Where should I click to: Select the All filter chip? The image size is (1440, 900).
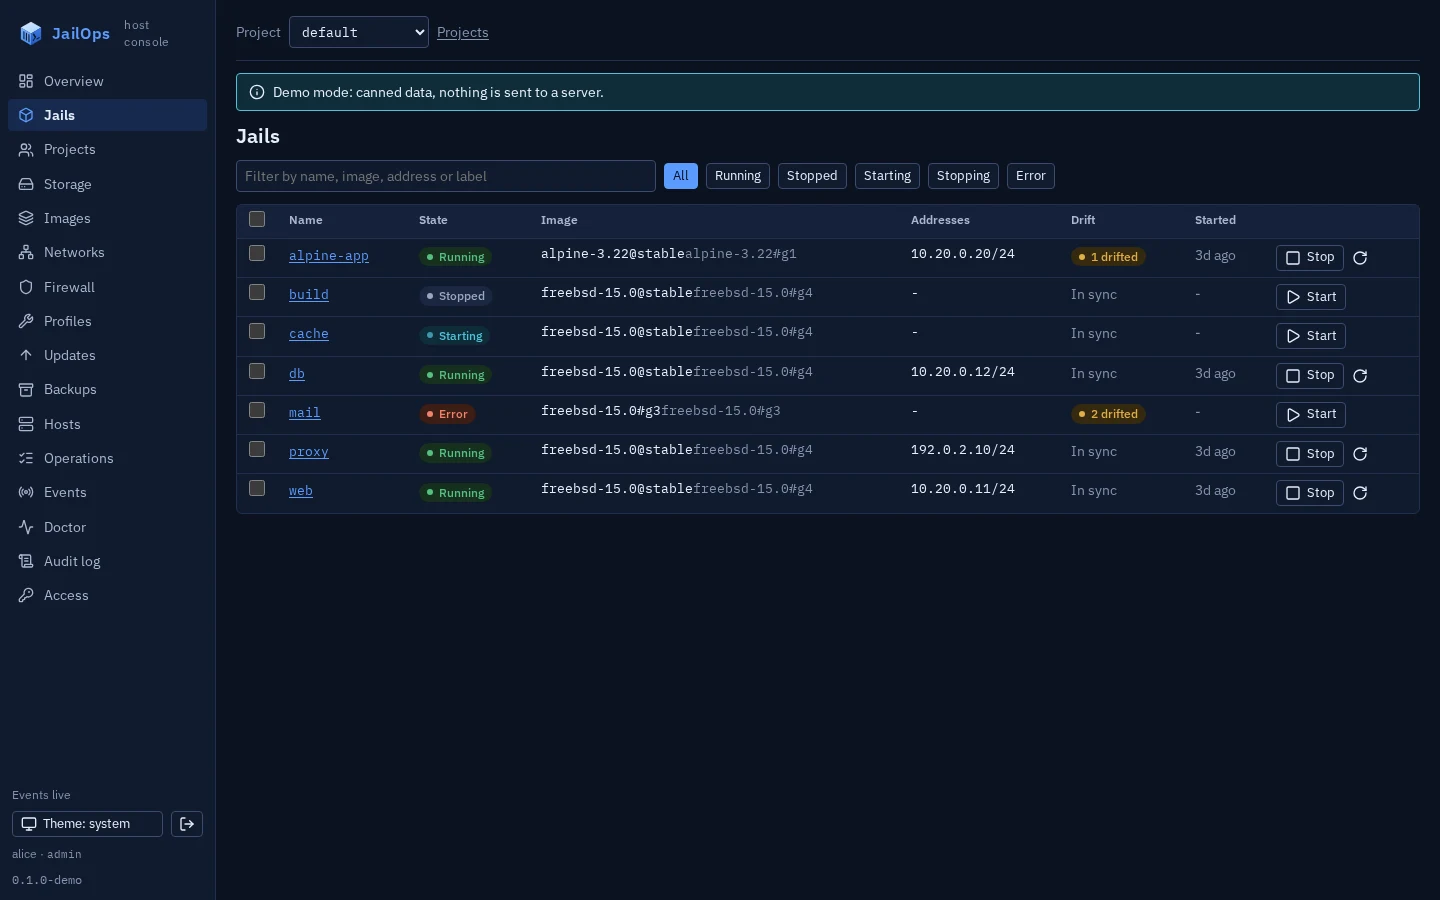681,176
